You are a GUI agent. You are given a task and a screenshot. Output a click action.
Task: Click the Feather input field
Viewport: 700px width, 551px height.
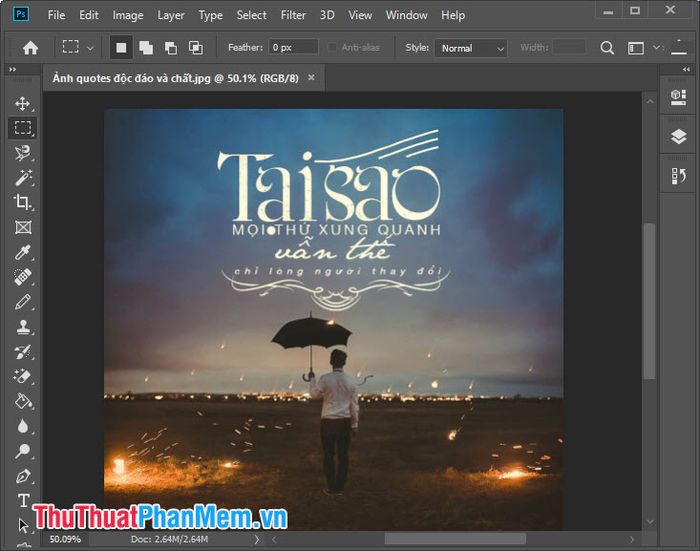pyautogui.click(x=293, y=47)
